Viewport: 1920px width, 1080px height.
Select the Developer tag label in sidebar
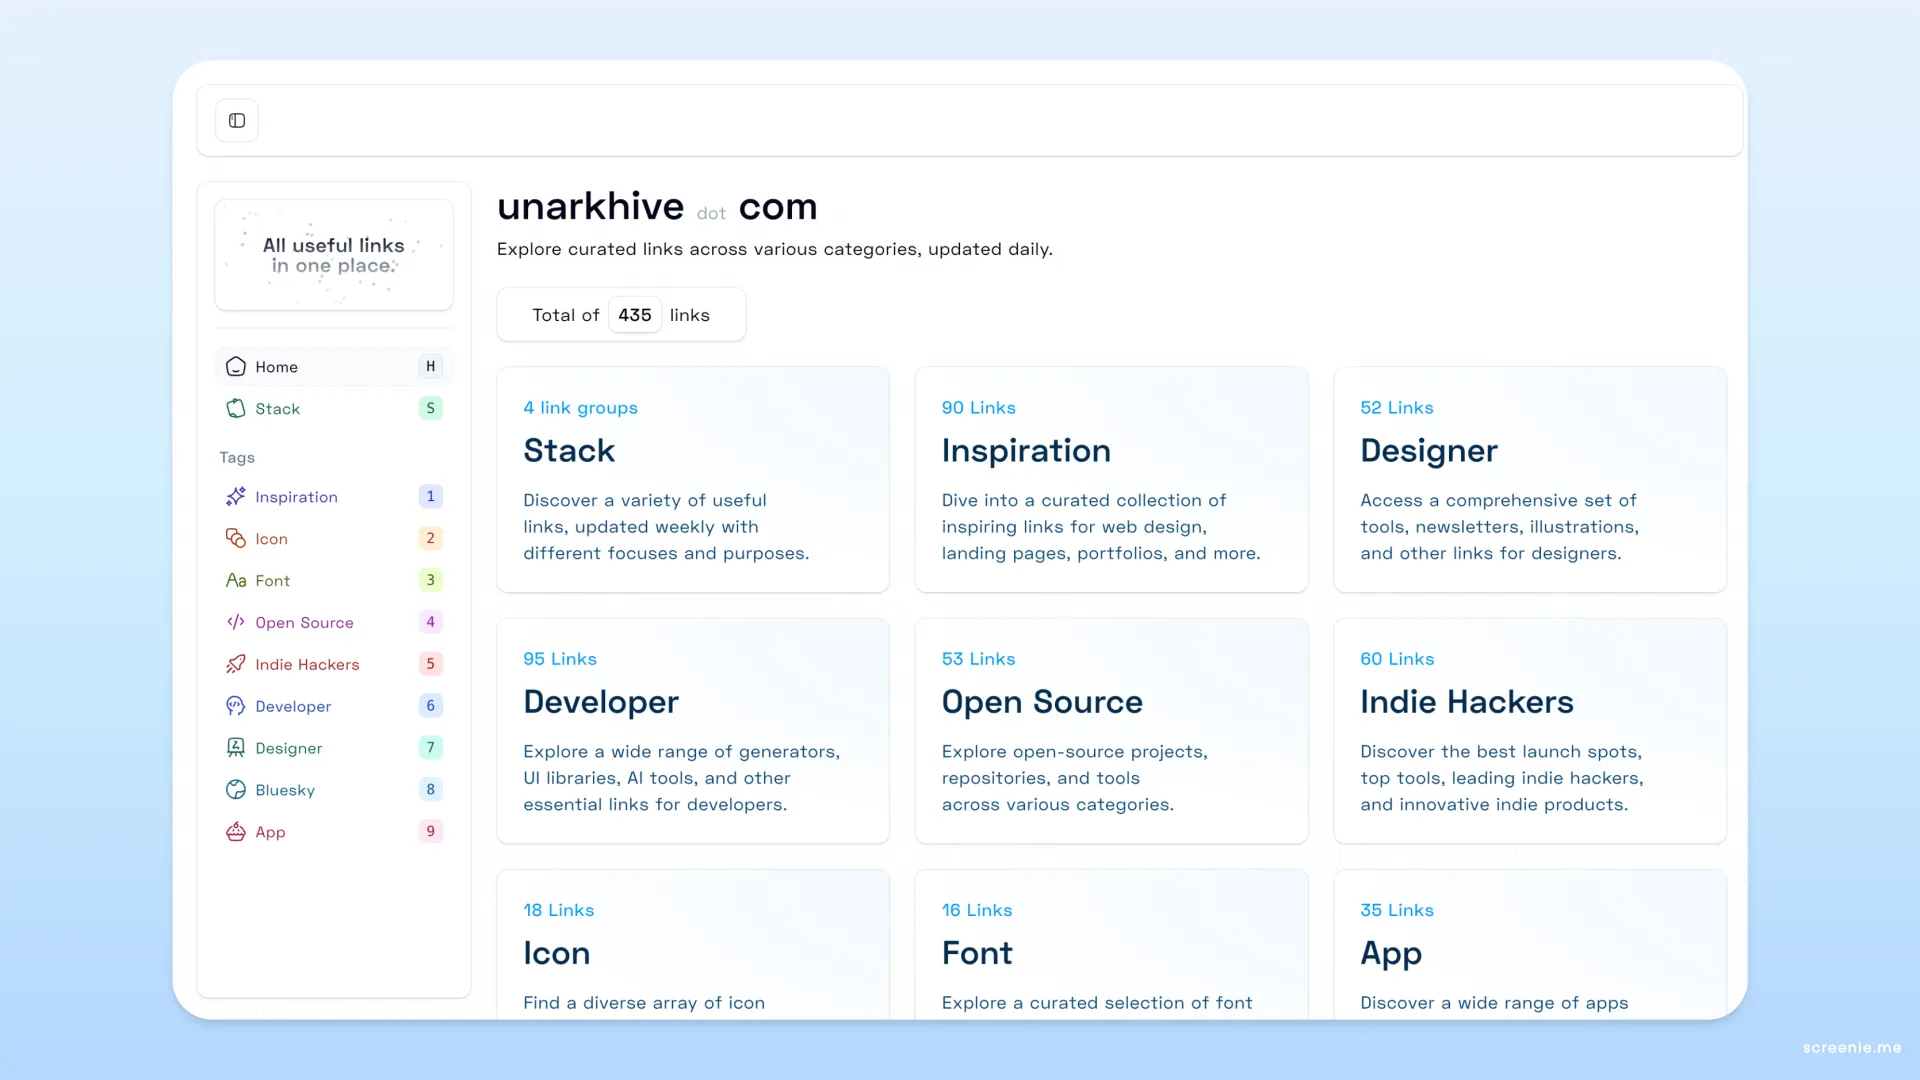click(293, 706)
